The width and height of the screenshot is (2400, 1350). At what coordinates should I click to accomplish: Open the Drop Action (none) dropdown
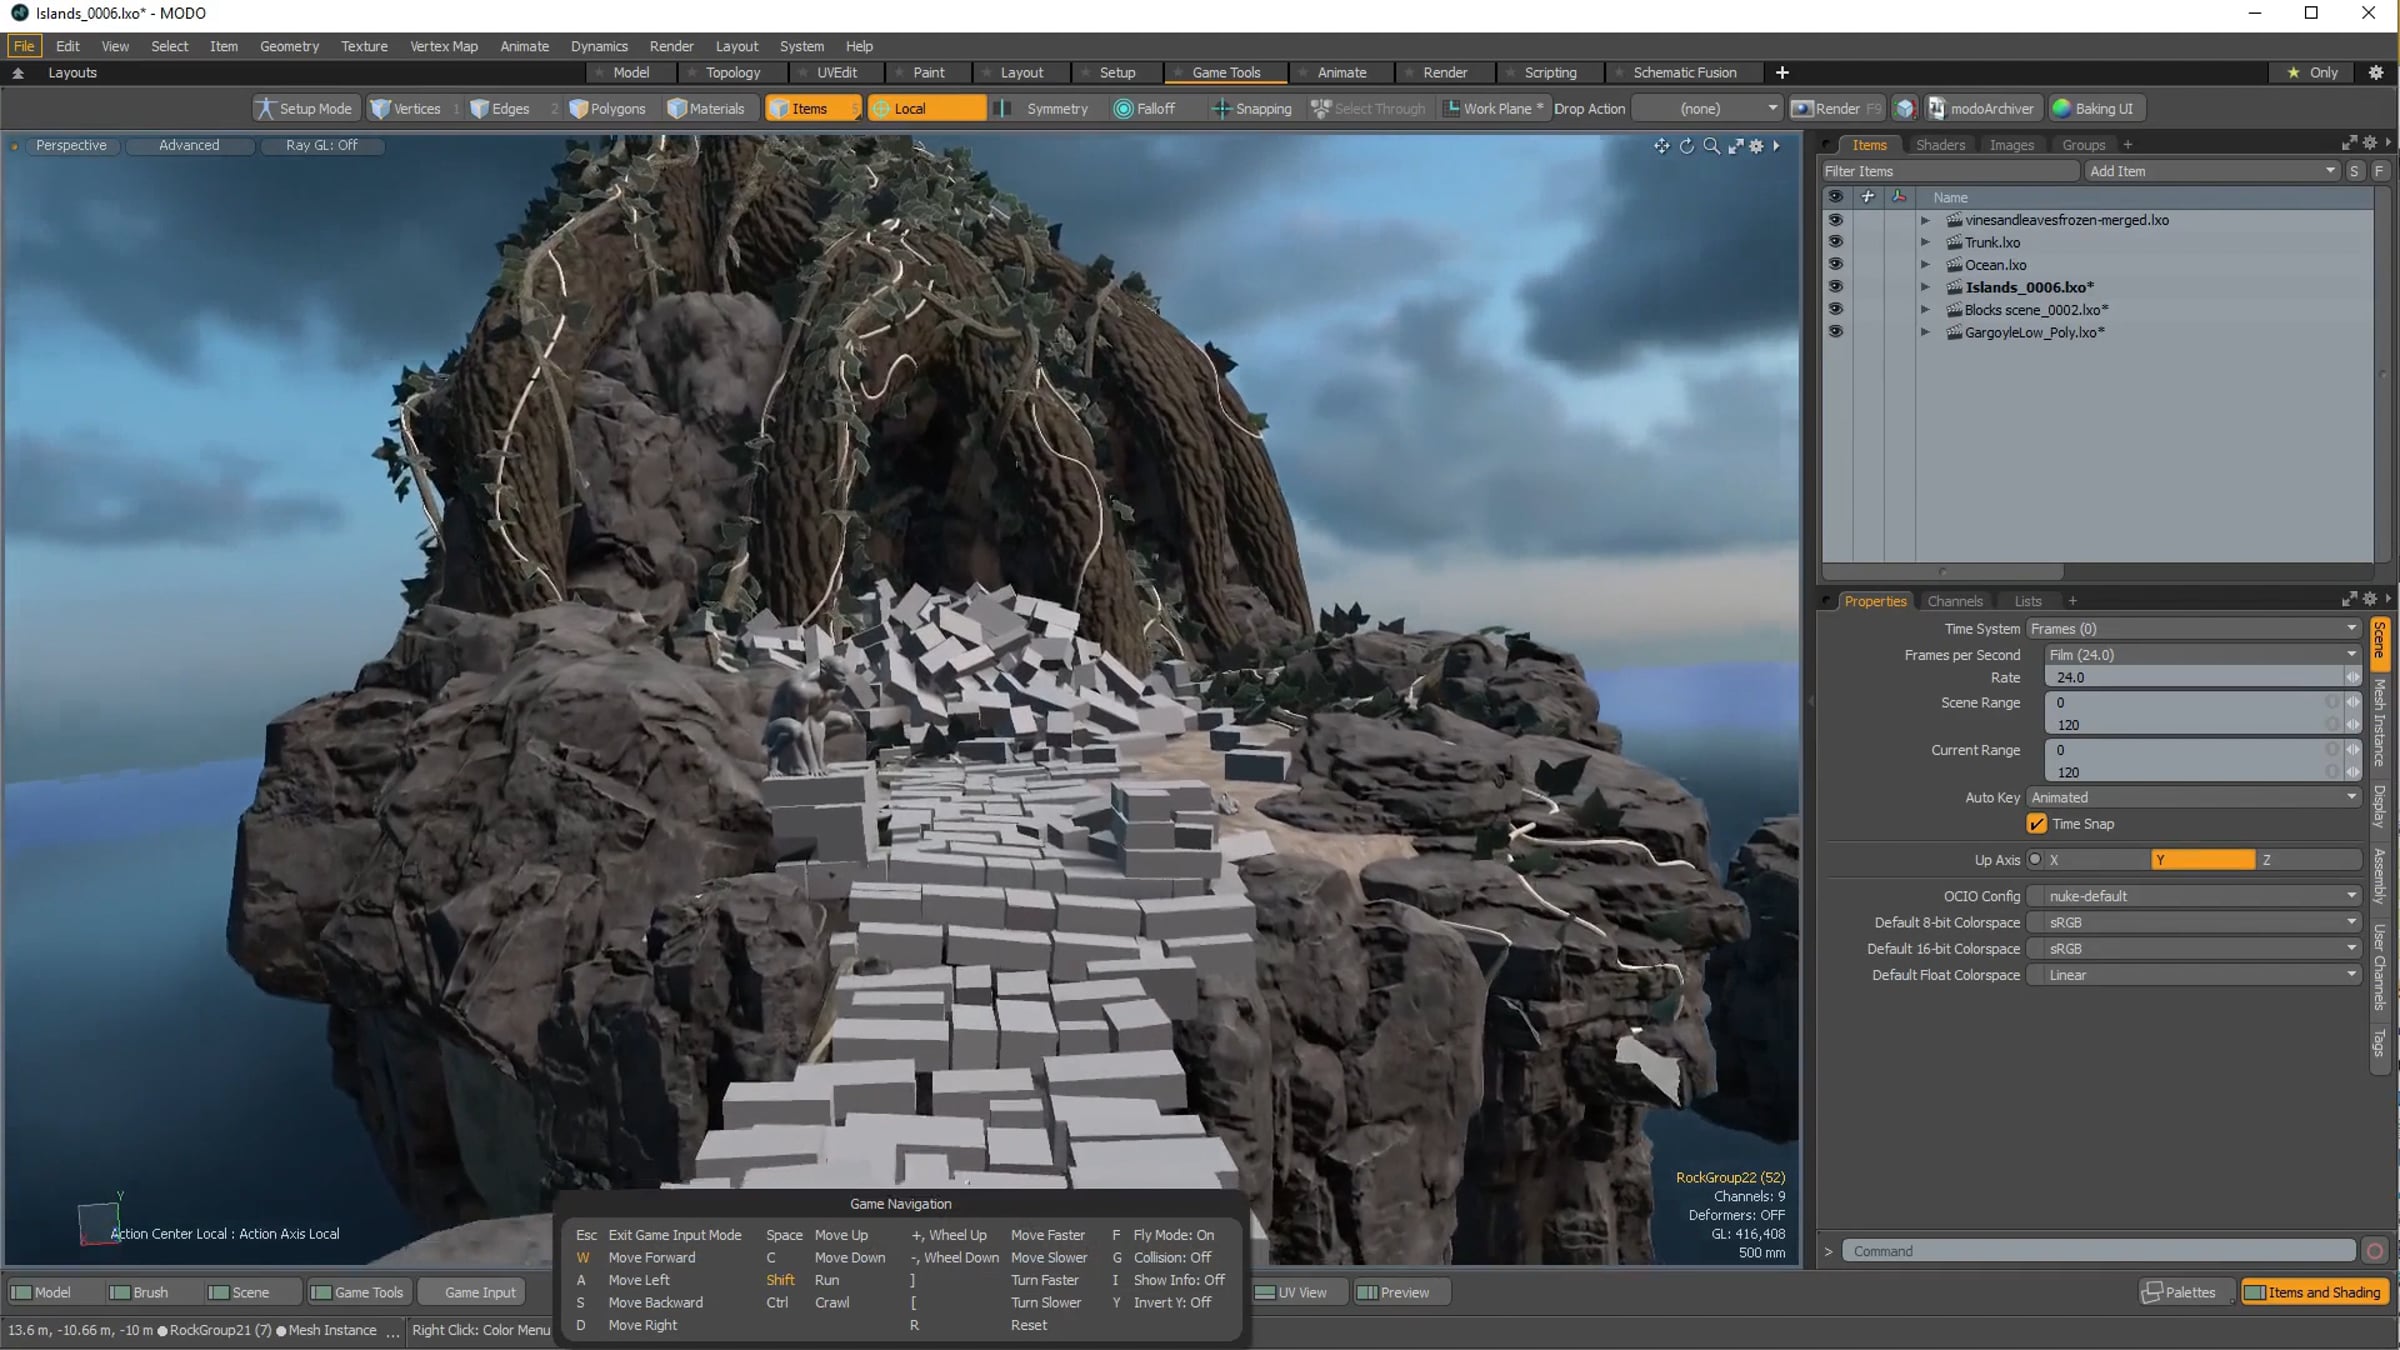tap(1707, 109)
